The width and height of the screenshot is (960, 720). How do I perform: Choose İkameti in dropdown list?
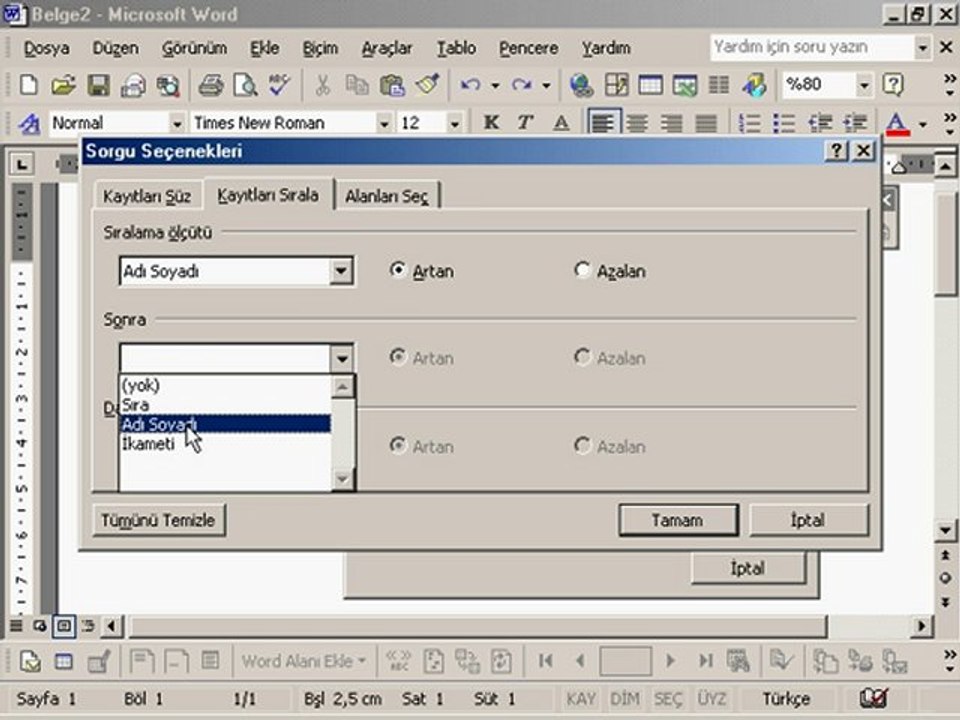pyautogui.click(x=225, y=443)
